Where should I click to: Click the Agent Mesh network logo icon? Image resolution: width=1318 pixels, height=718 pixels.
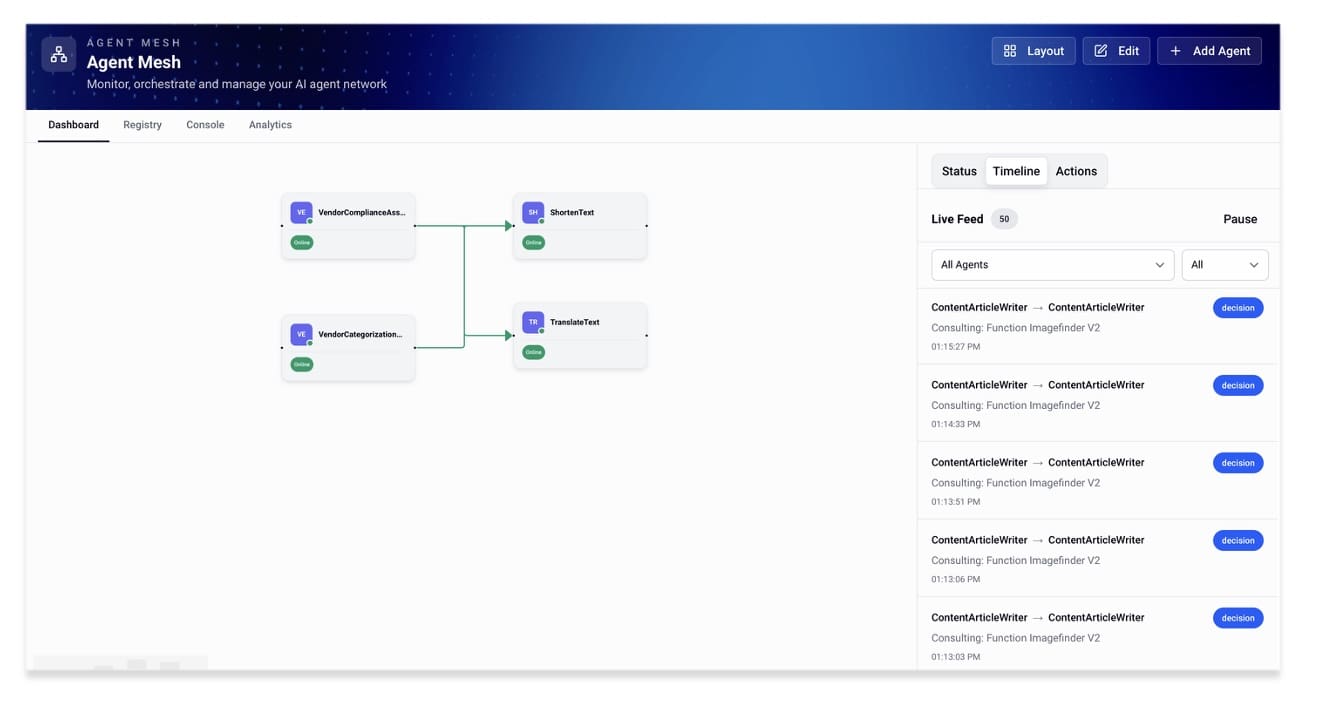pyautogui.click(x=59, y=54)
